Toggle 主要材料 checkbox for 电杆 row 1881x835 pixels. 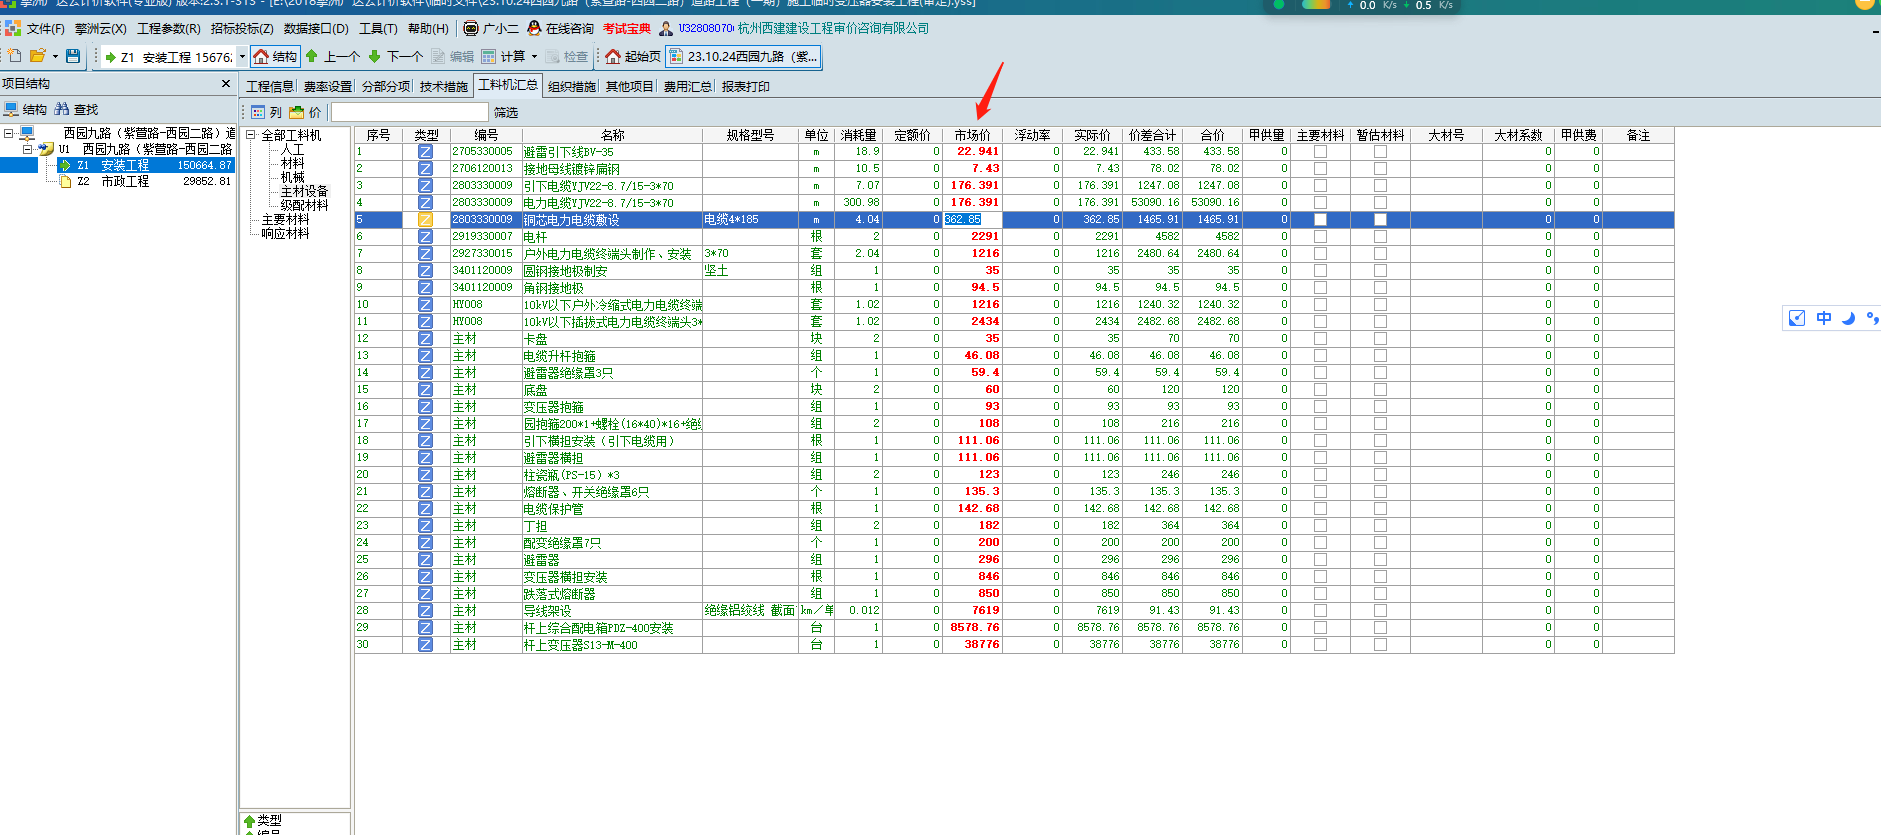(1320, 237)
